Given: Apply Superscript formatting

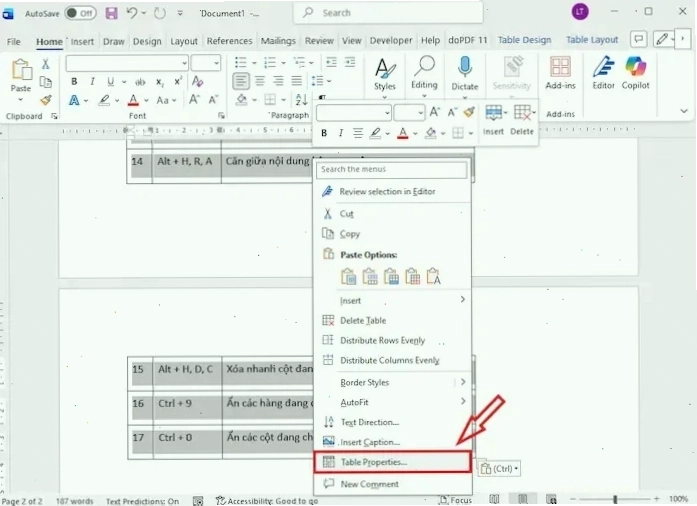Looking at the screenshot, I should (x=178, y=81).
